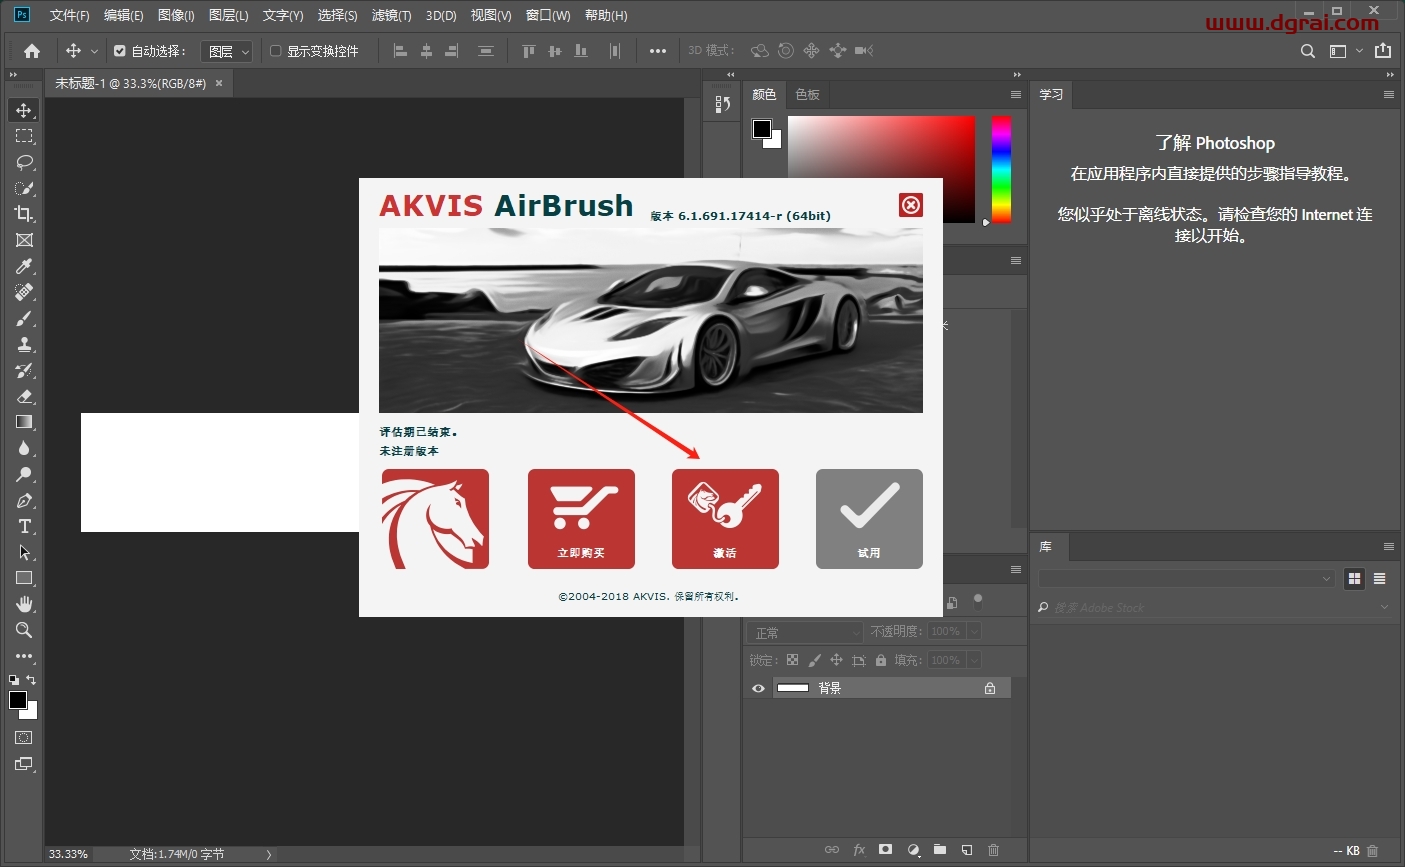
Task: Click the Home icon in options bar
Action: pos(32,51)
